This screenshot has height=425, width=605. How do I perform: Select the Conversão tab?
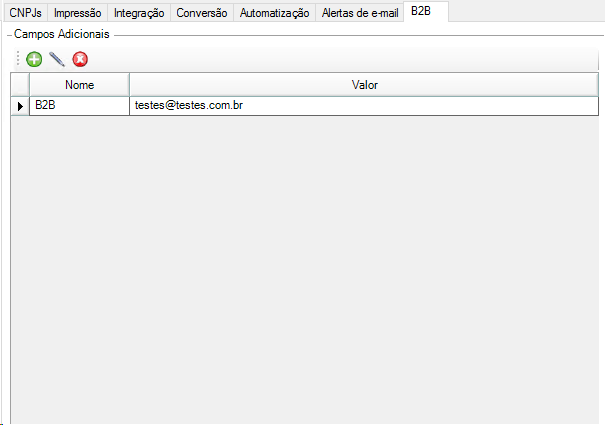point(202,13)
